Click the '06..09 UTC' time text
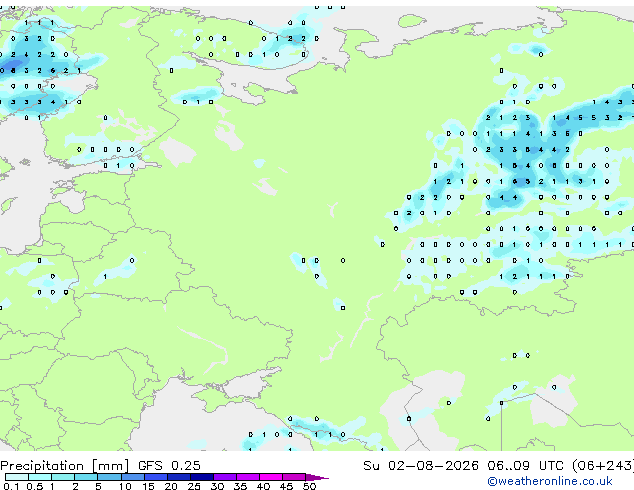The image size is (634, 490). (525, 466)
